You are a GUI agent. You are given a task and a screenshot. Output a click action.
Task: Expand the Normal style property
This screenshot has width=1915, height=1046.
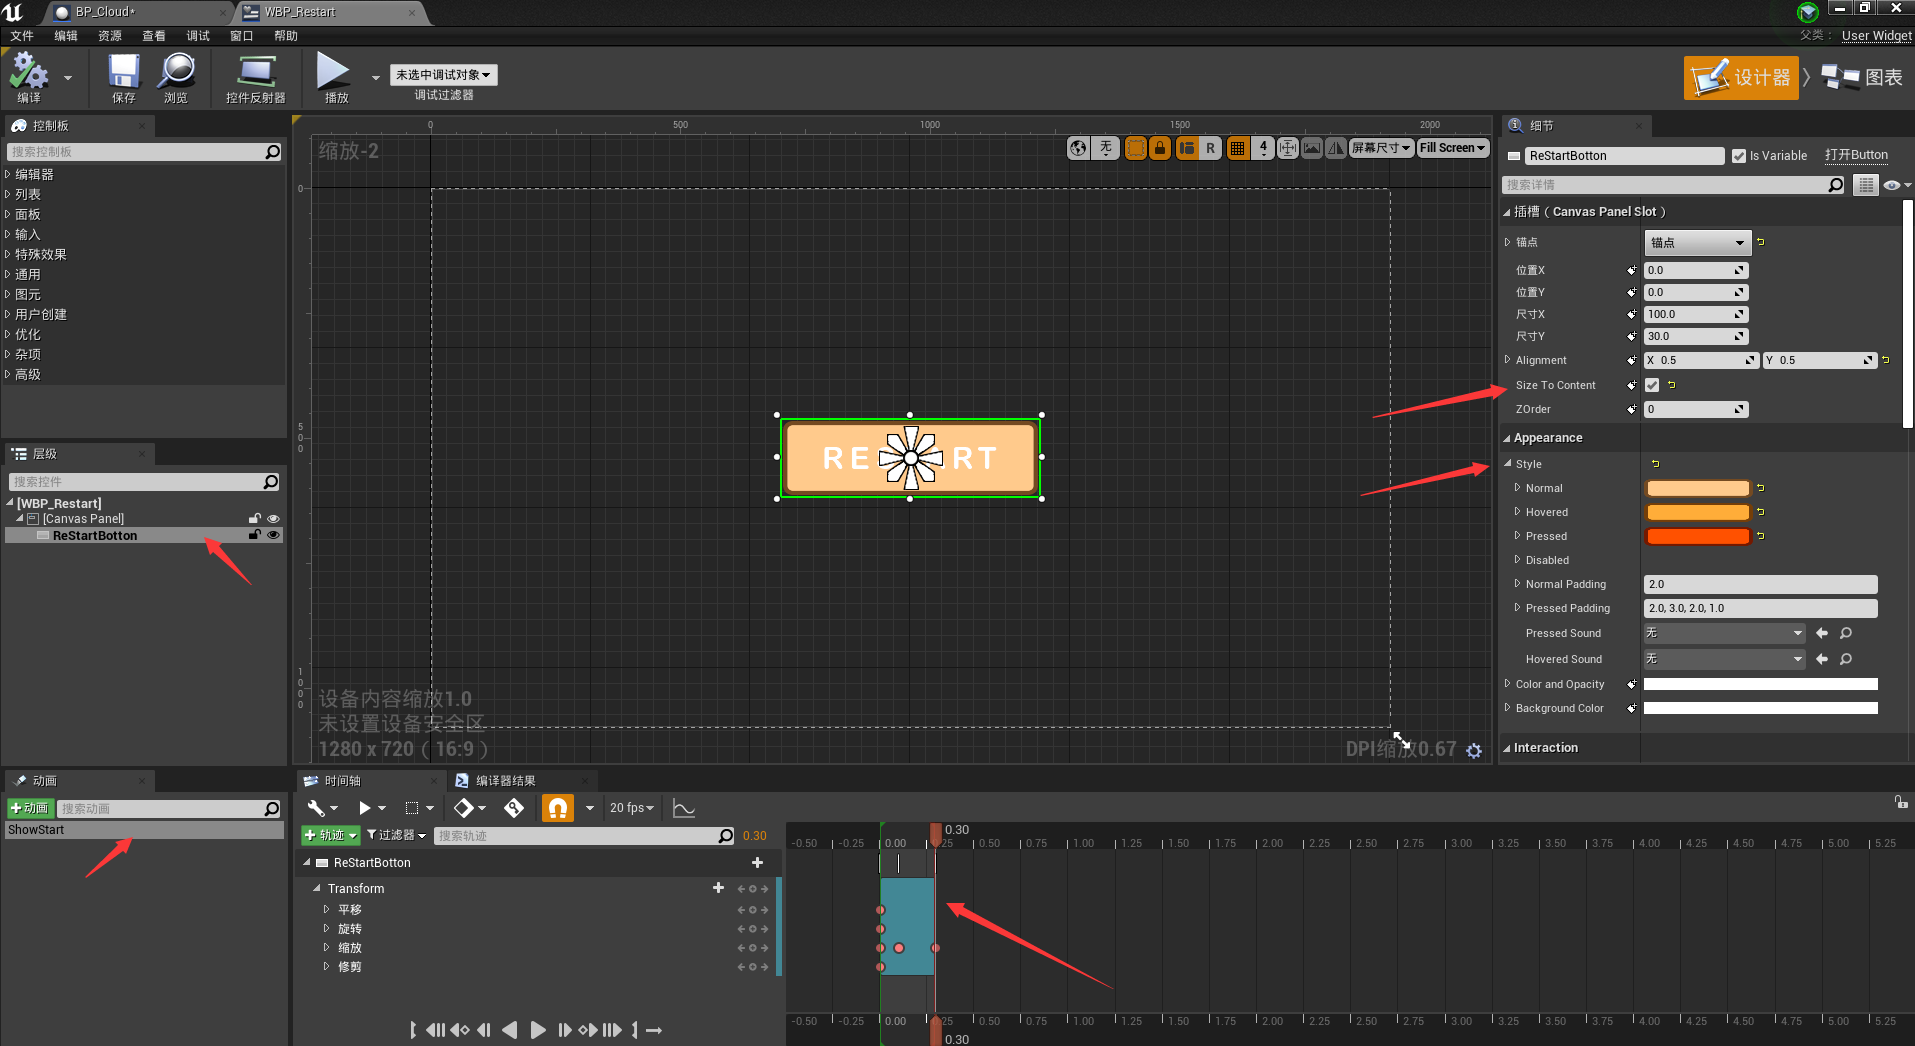(x=1518, y=488)
